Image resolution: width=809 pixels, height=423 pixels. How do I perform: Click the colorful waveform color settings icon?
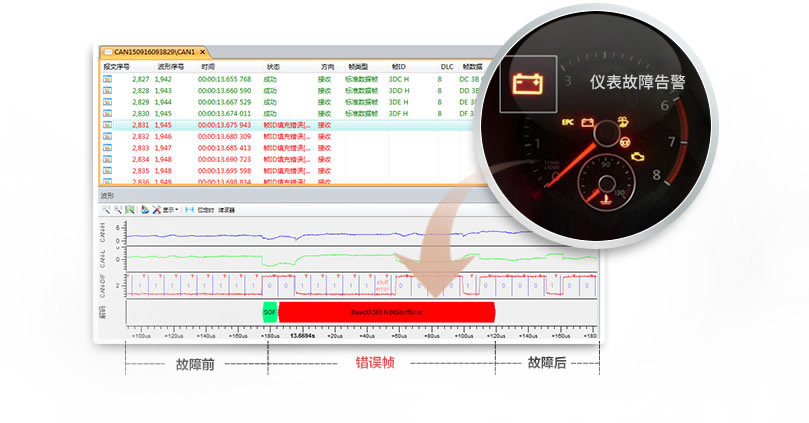click(145, 209)
